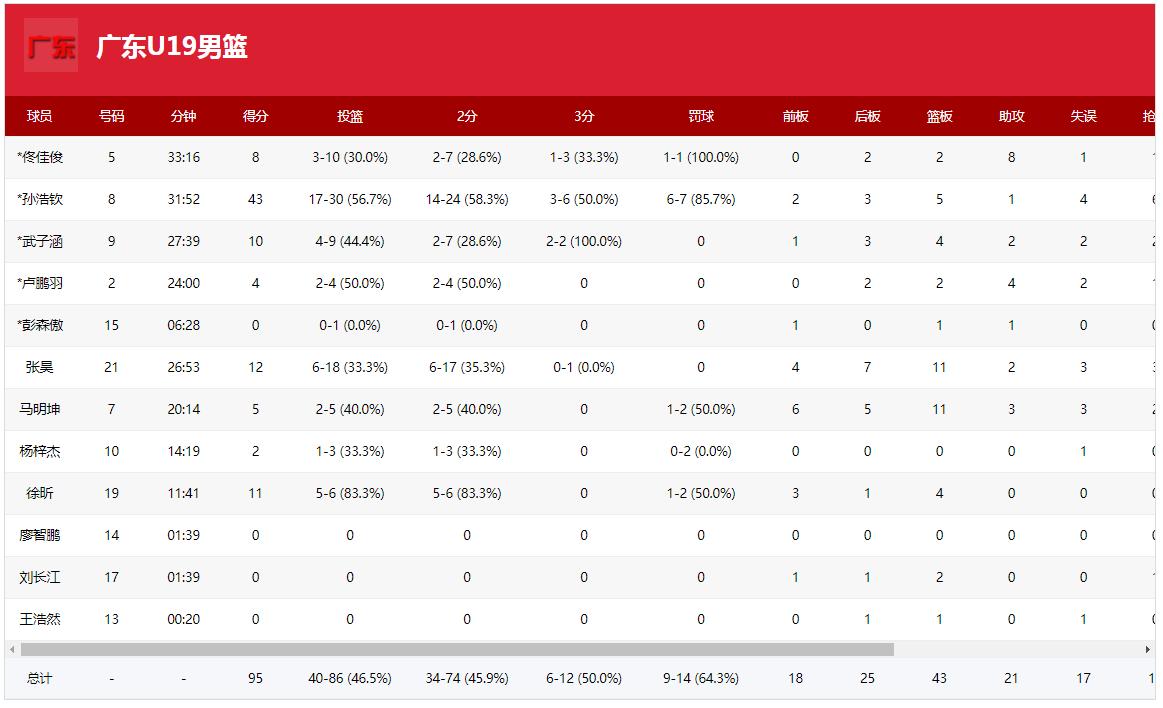Open the 广东U19男篮 team title link
The width and height of the screenshot is (1163, 708).
point(172,47)
